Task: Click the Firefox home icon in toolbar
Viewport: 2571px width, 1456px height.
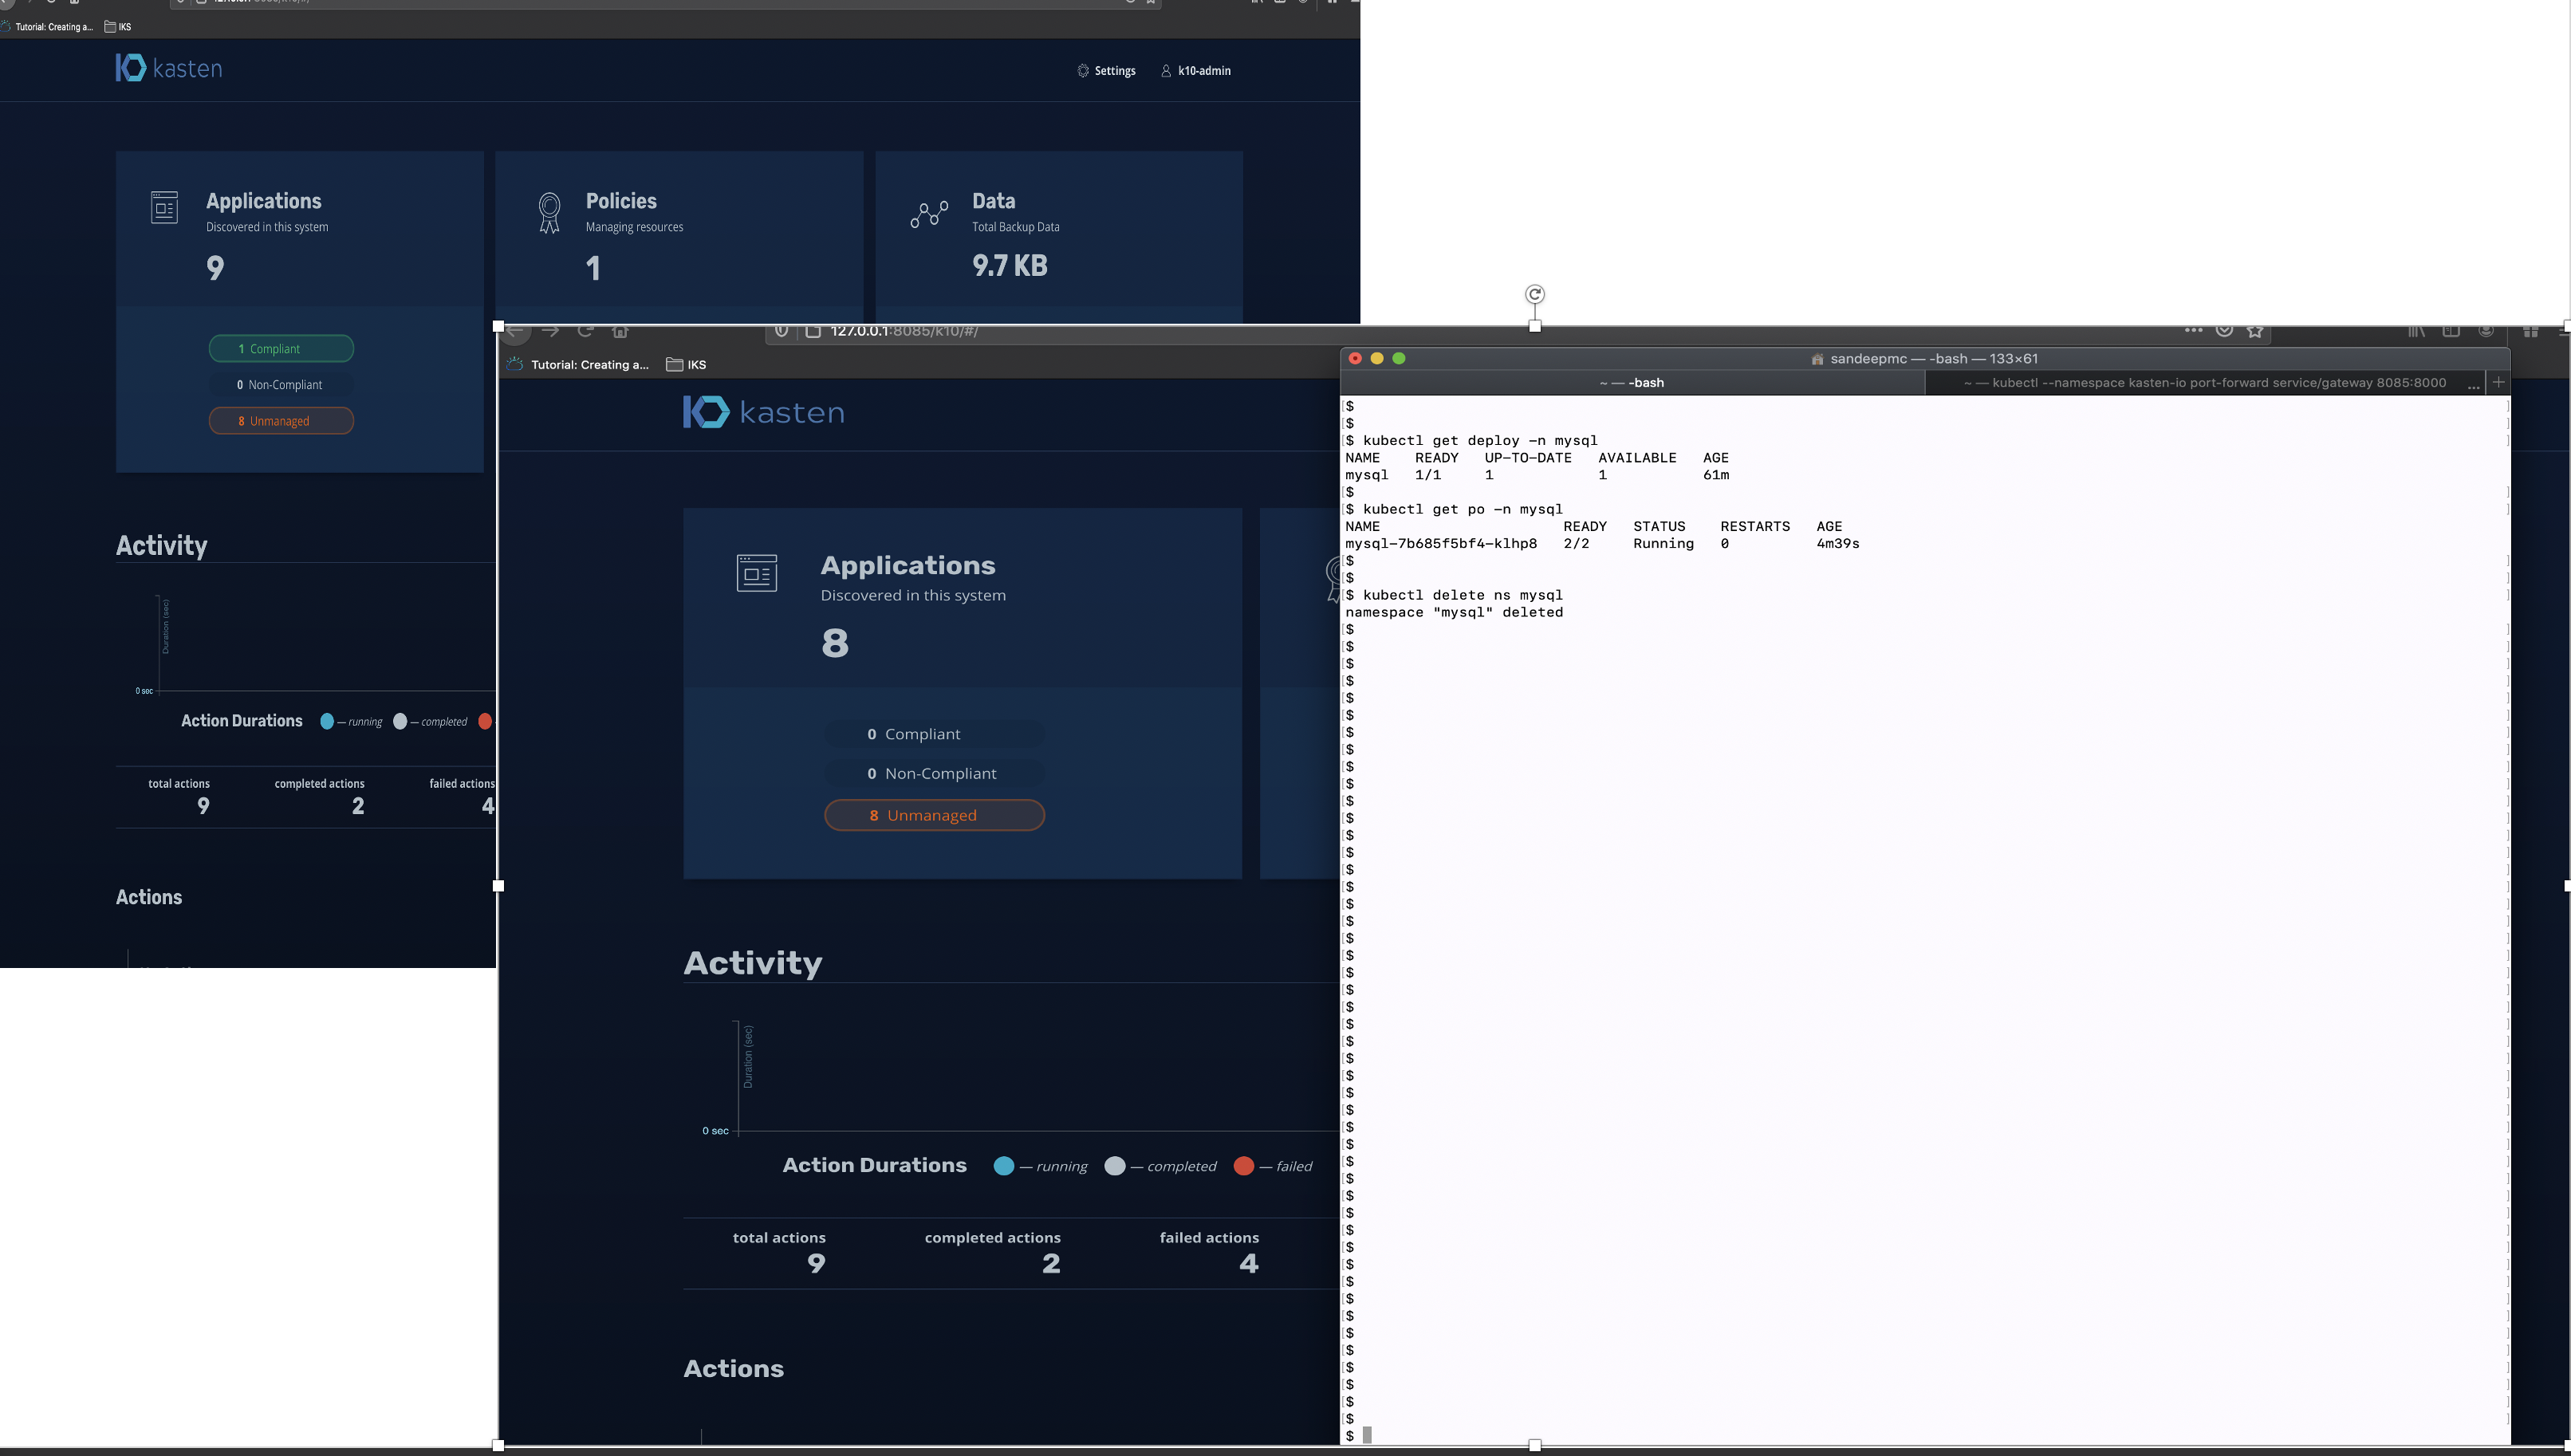Action: coord(620,331)
